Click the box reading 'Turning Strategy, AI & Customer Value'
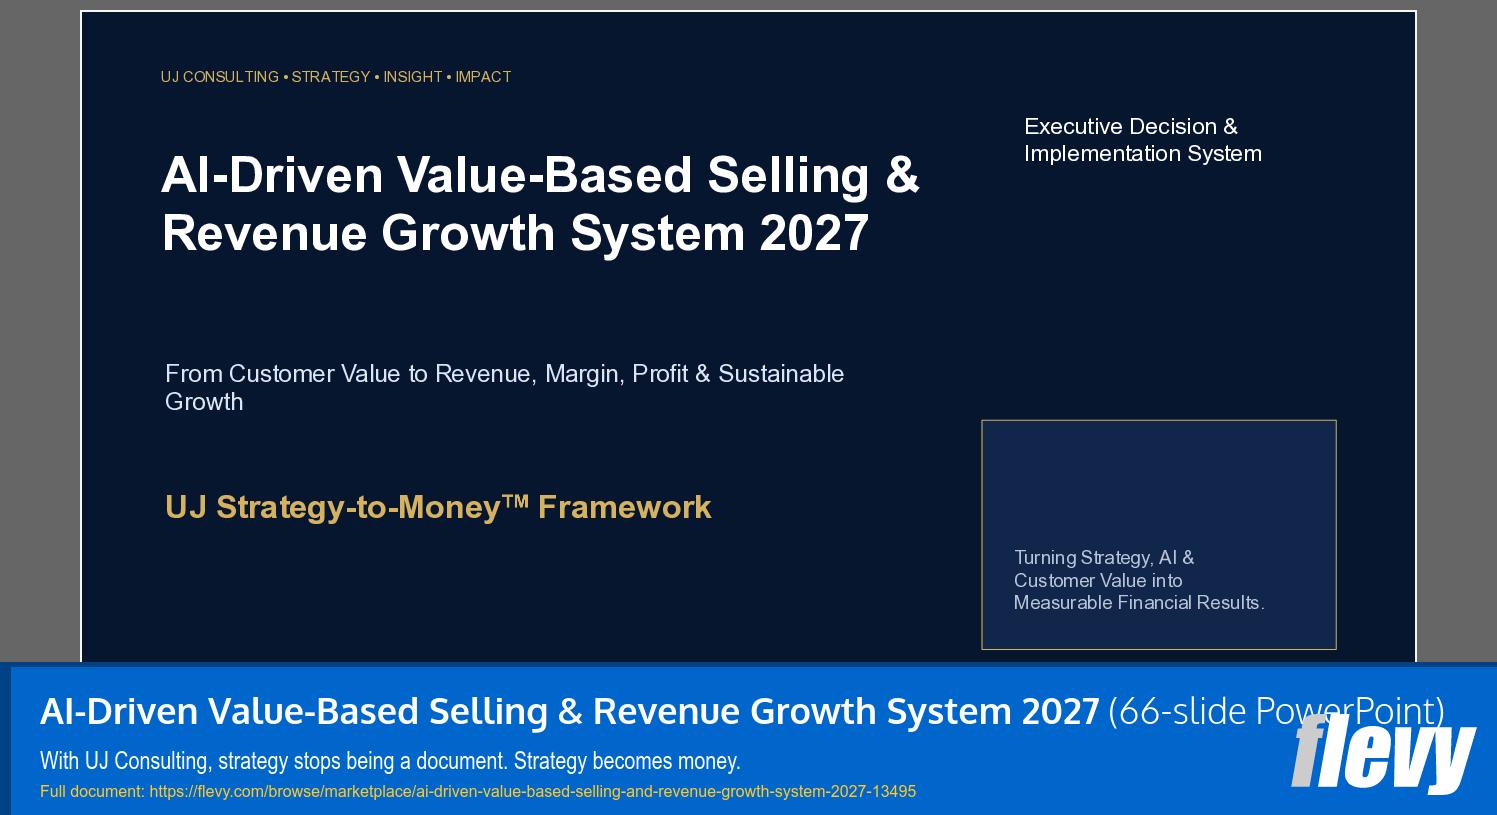This screenshot has height=815, width=1497. coord(1159,535)
